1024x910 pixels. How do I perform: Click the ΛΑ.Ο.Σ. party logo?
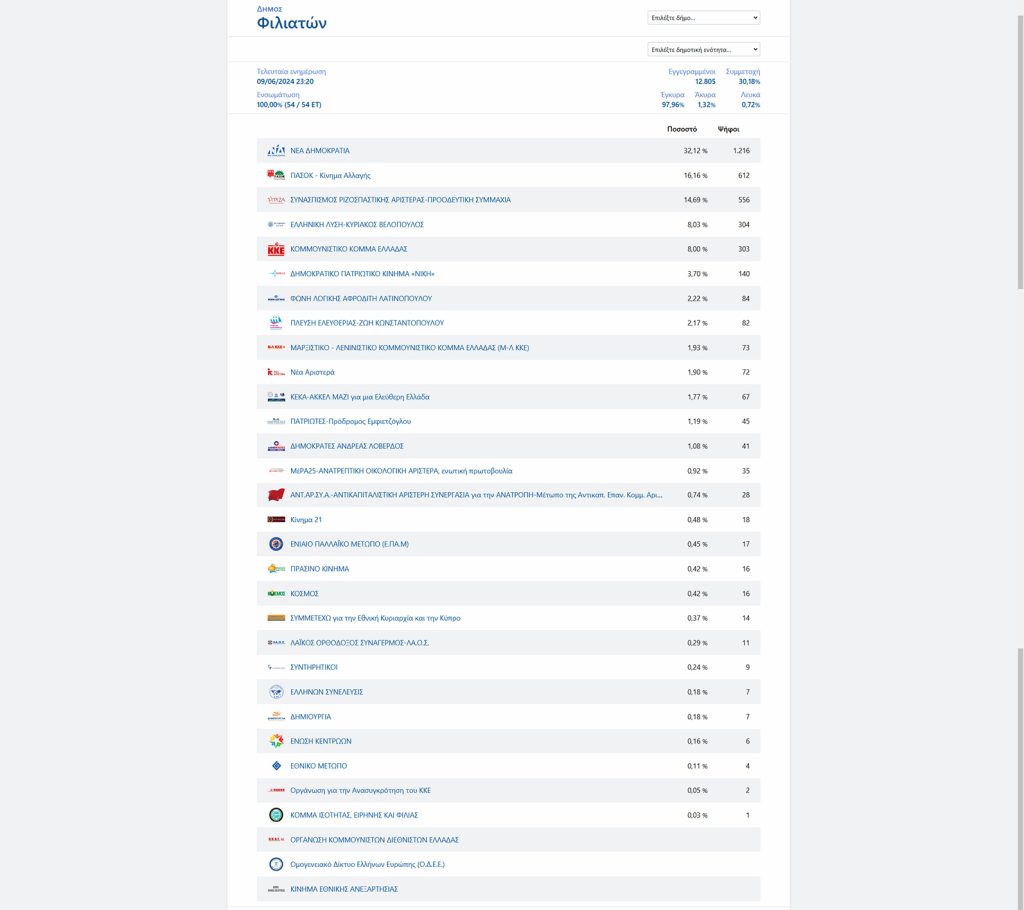[x=276, y=643]
